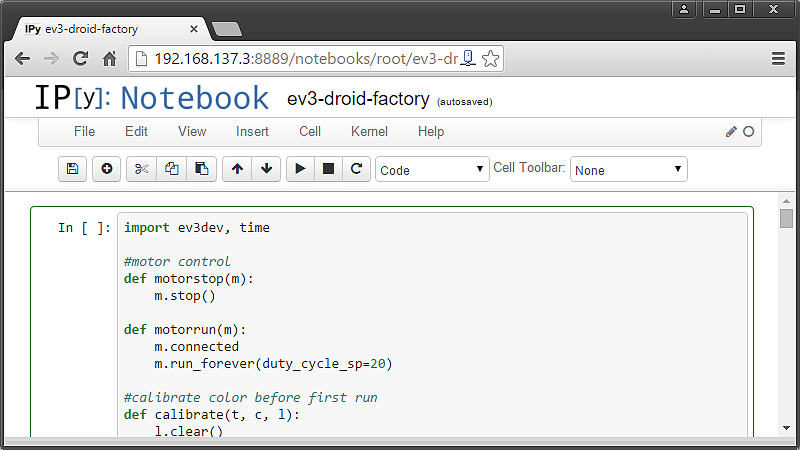The width and height of the screenshot is (800, 450).
Task: Click the IPython Notebook logo link
Action: point(152,97)
